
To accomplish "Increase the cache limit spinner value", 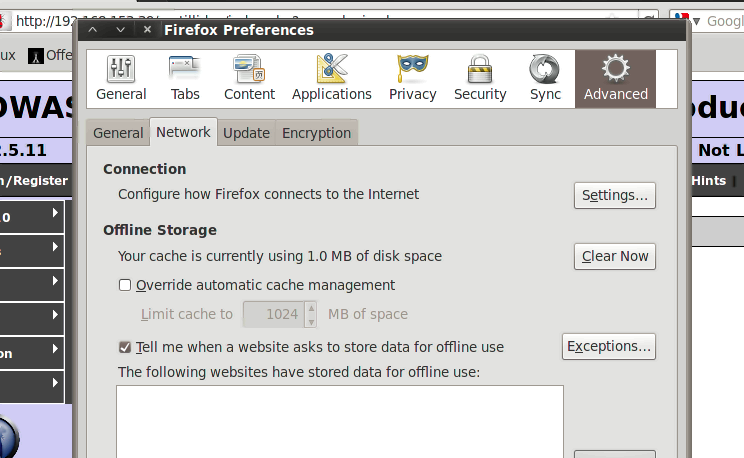I will click(x=311, y=308).
